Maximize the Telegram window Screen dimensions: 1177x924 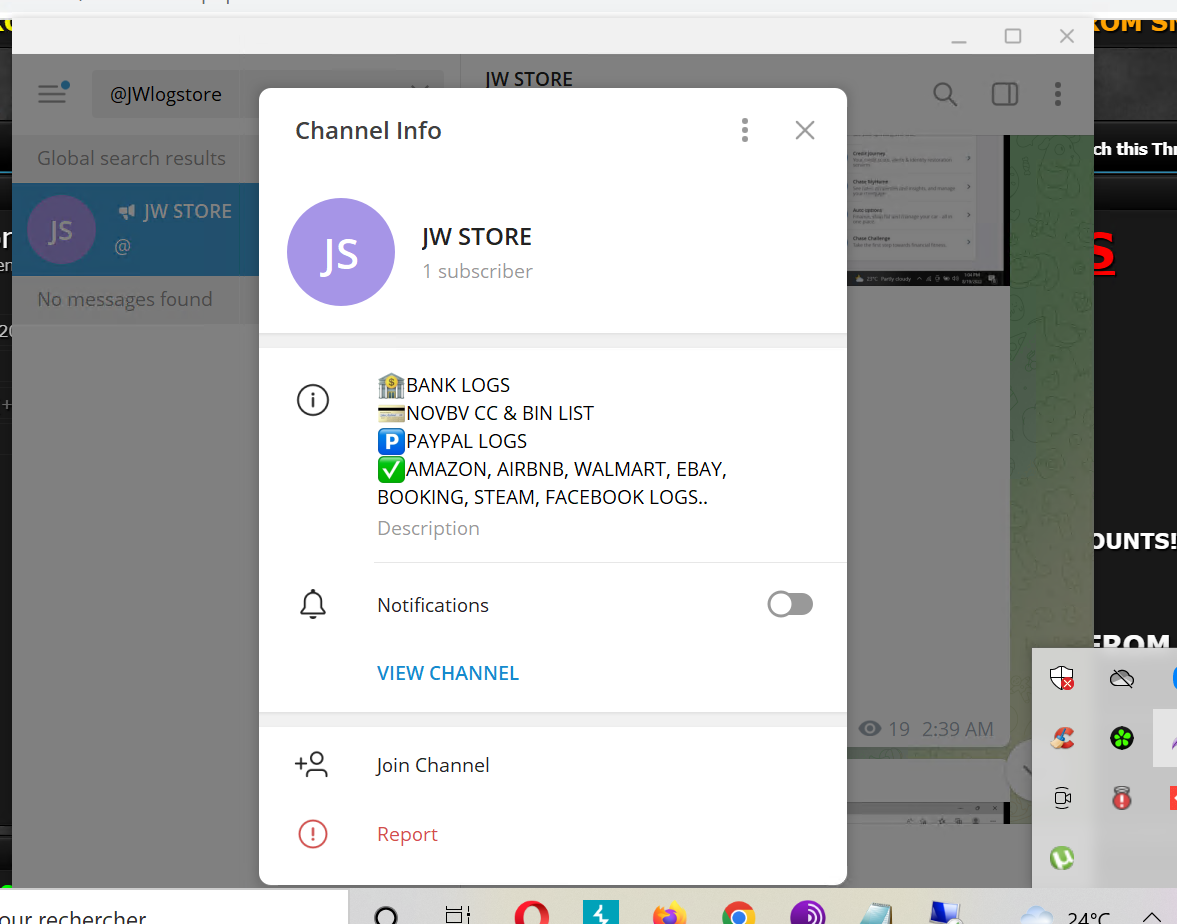point(1013,36)
